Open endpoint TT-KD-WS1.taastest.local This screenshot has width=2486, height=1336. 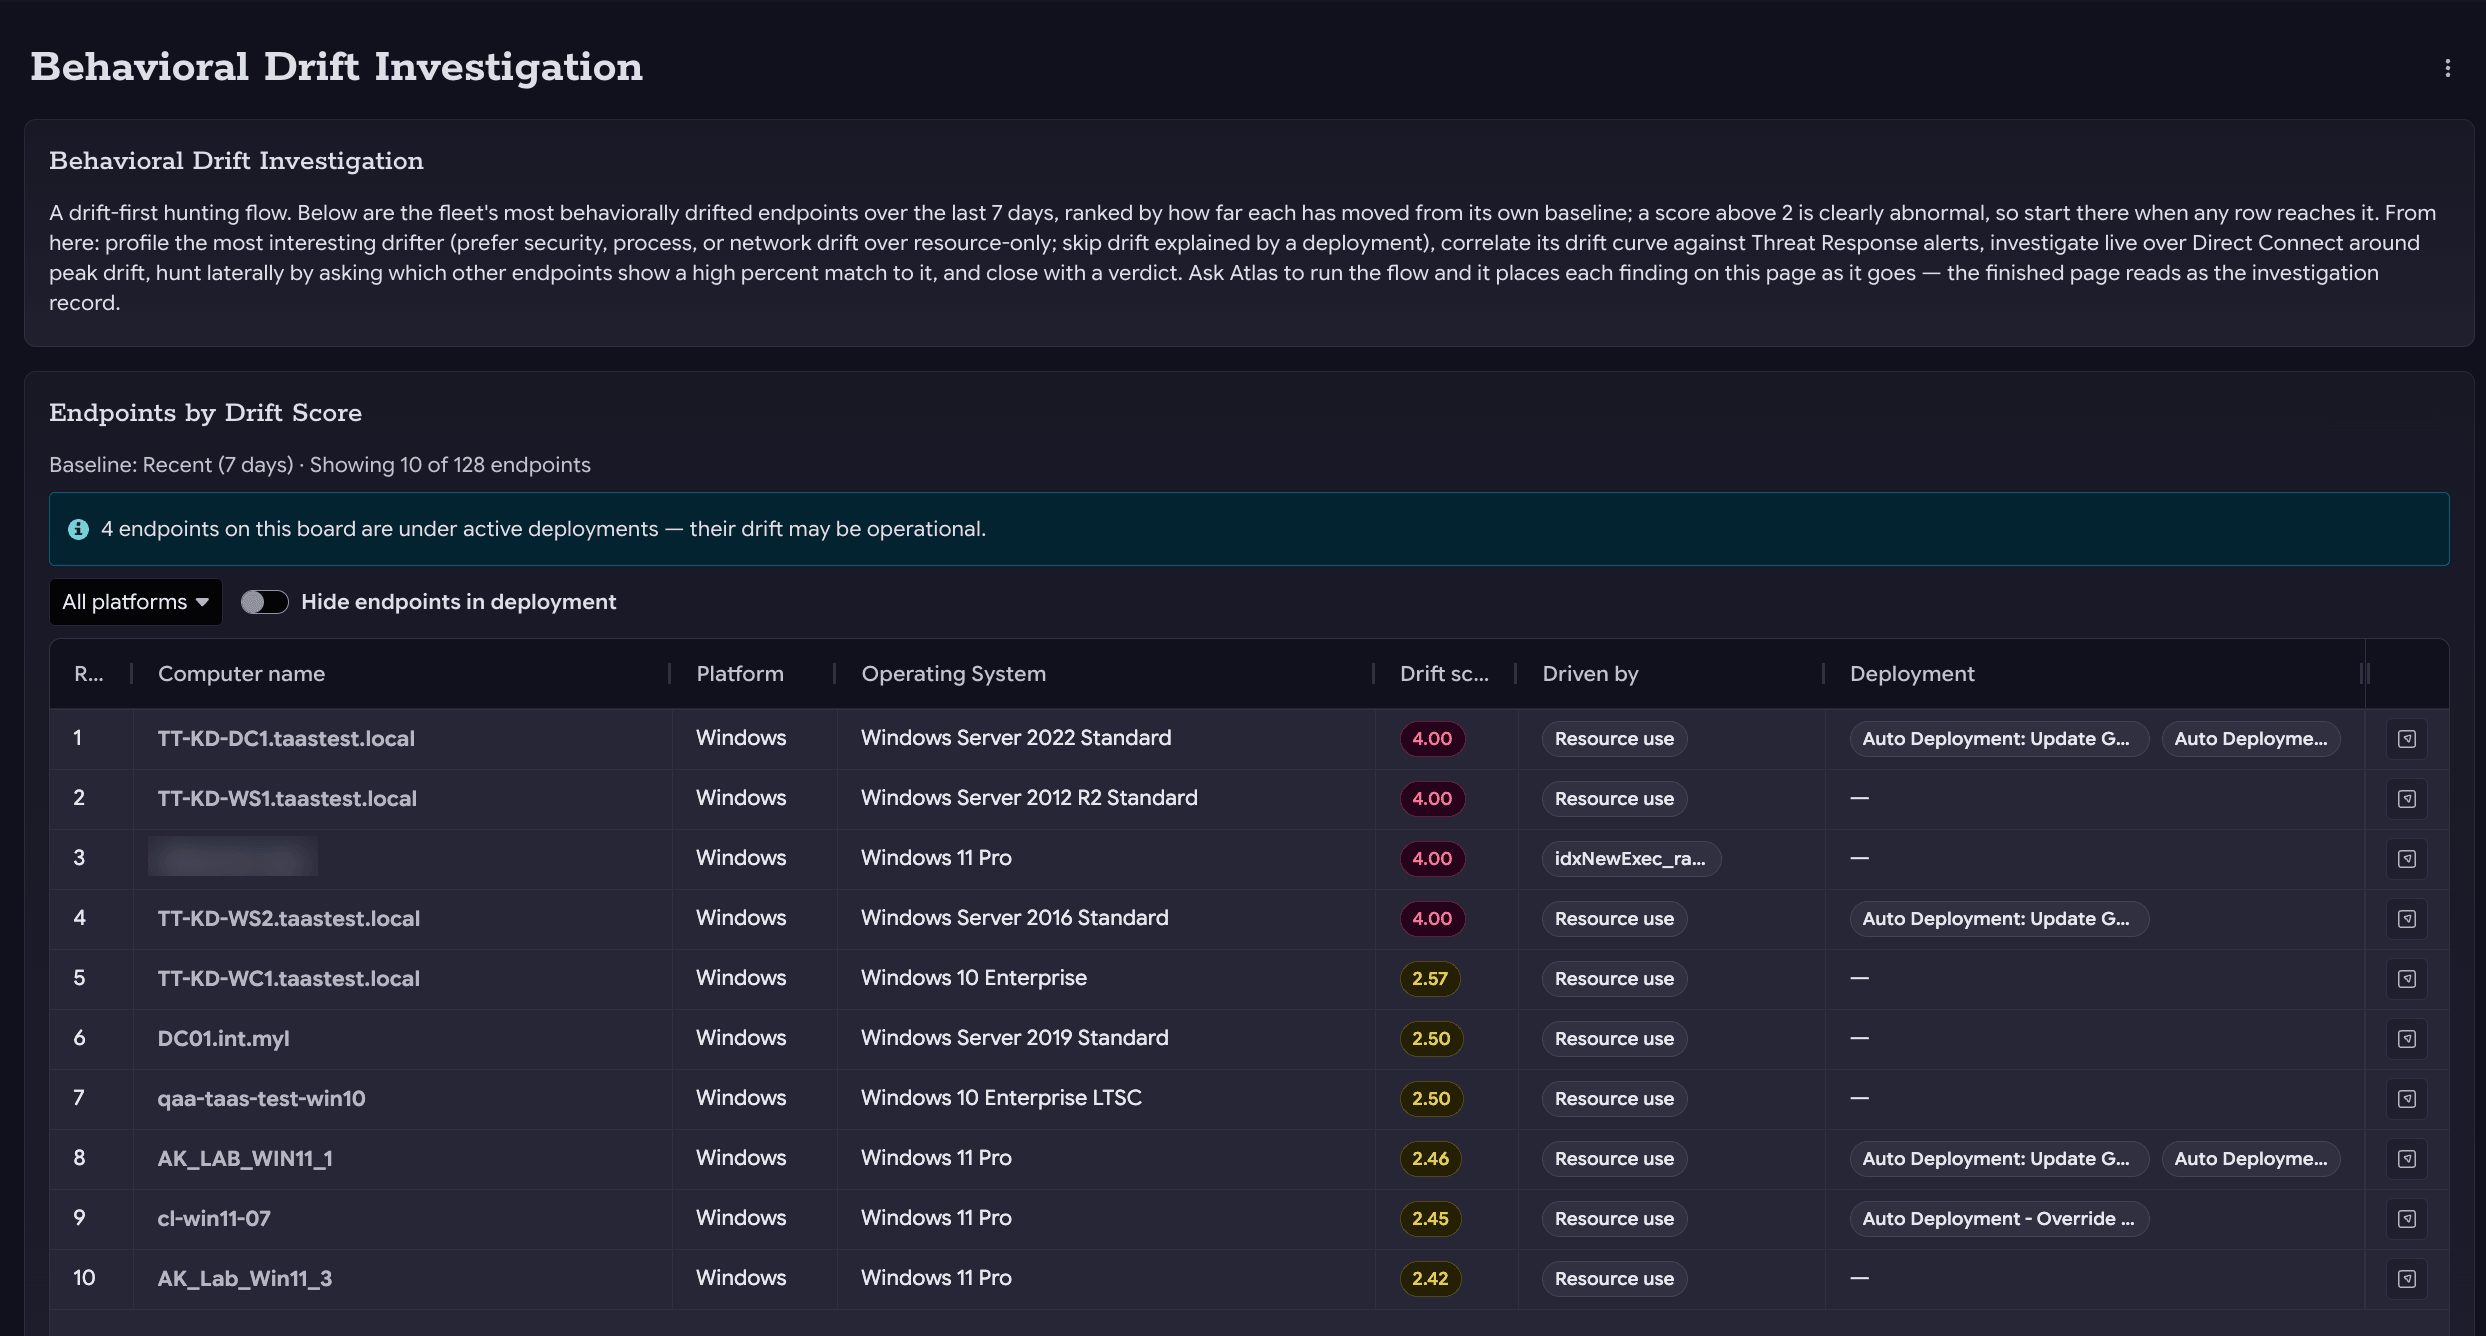pyautogui.click(x=287, y=799)
